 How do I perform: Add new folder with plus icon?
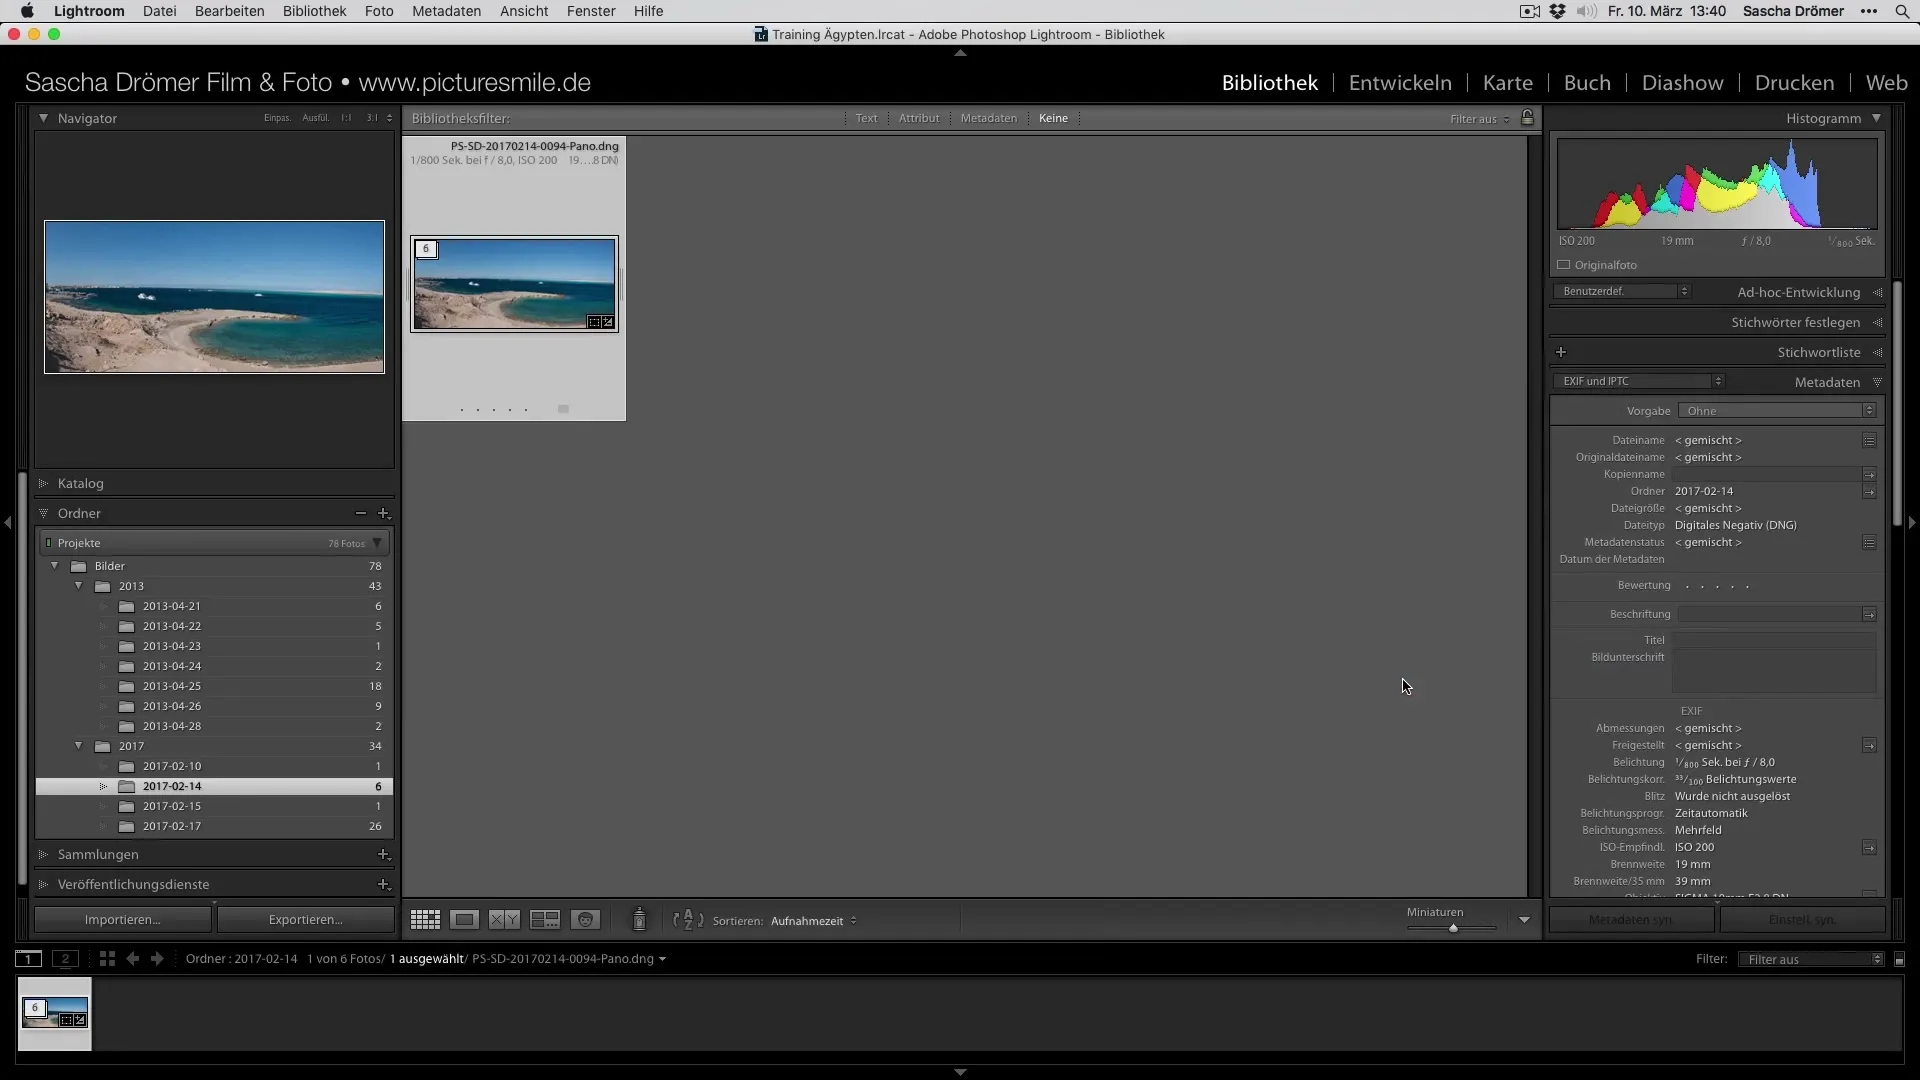pos(383,513)
